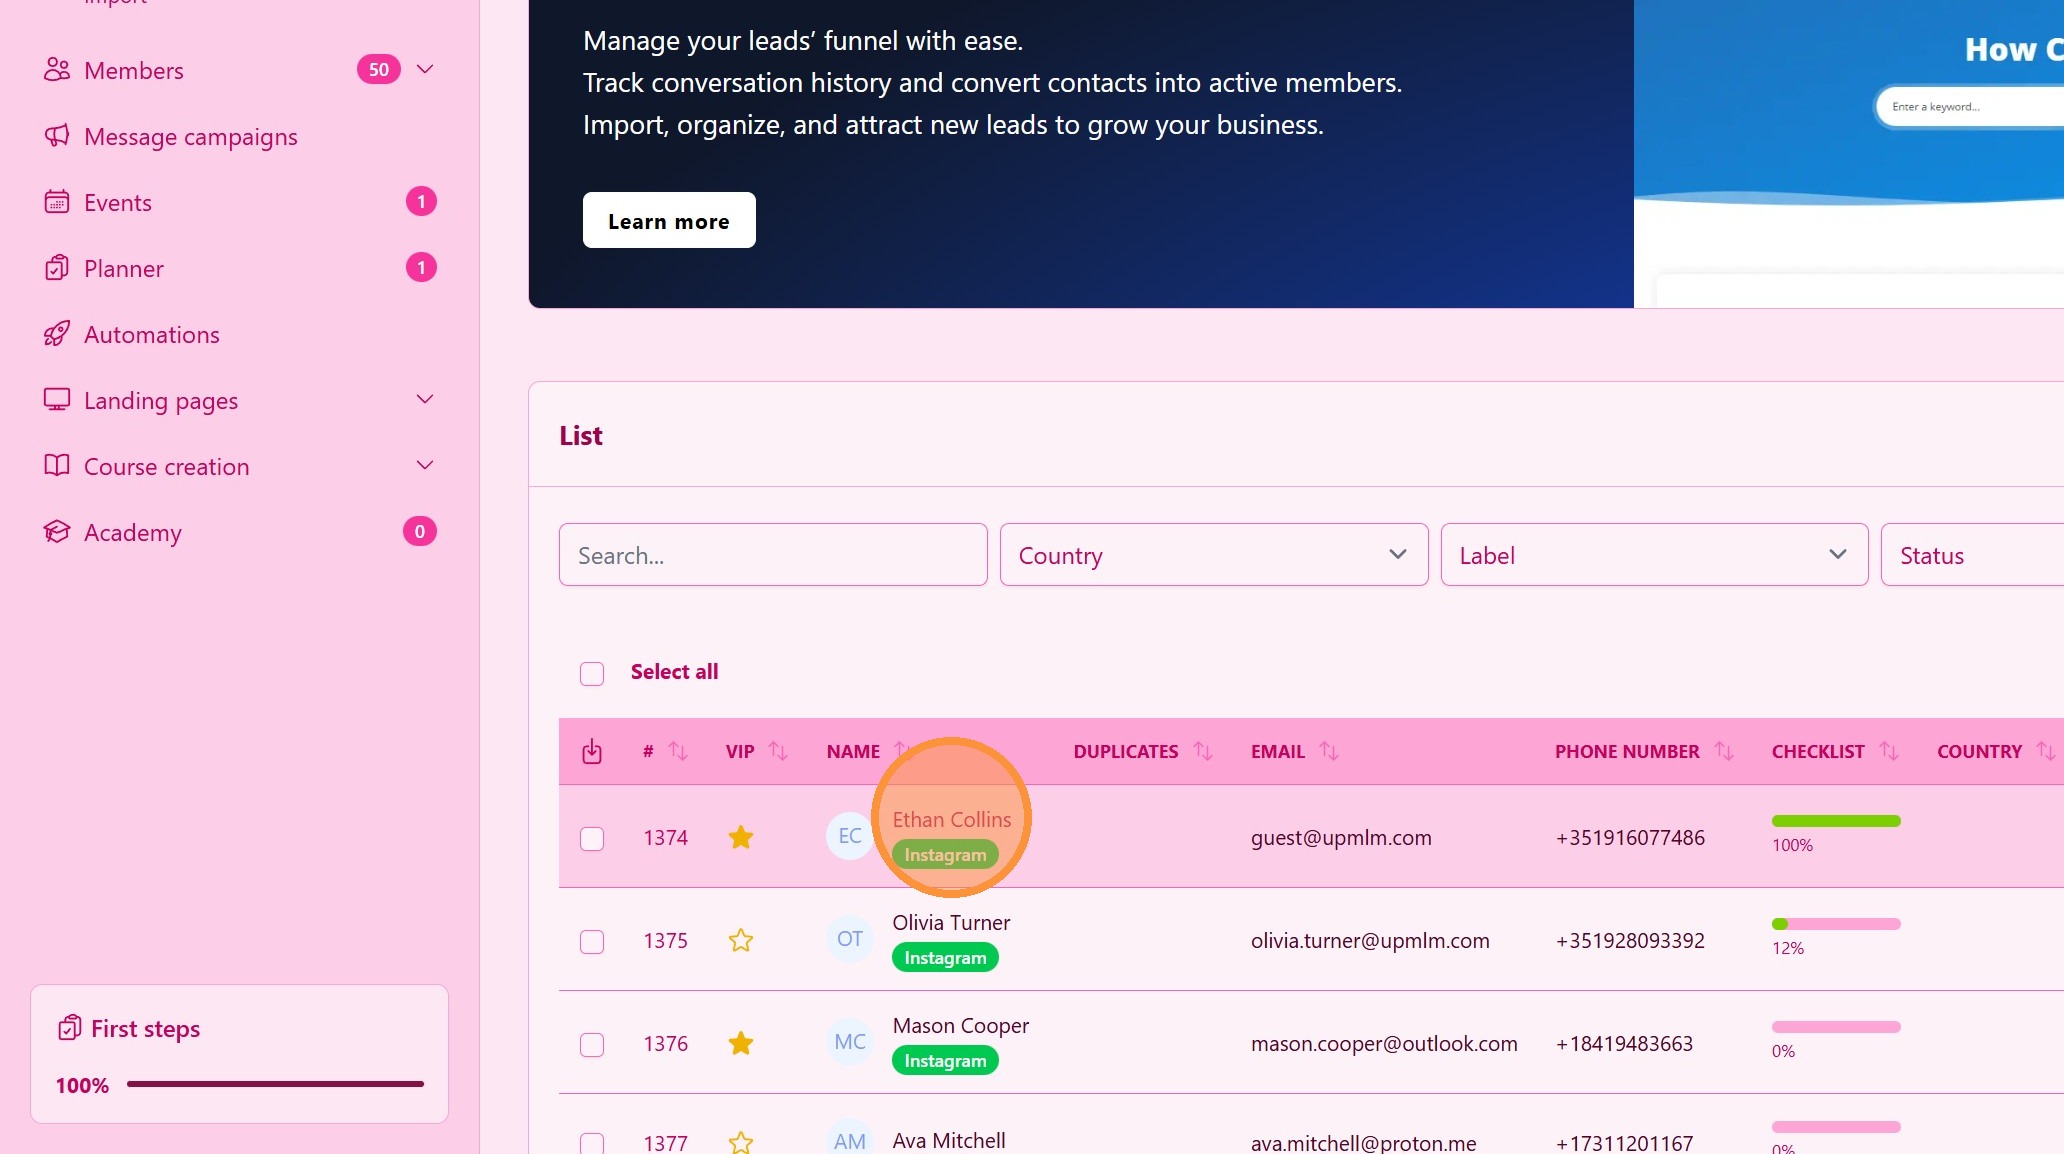Image resolution: width=2064 pixels, height=1154 pixels.
Task: Sort by Phone Number column arrows
Action: (1724, 751)
